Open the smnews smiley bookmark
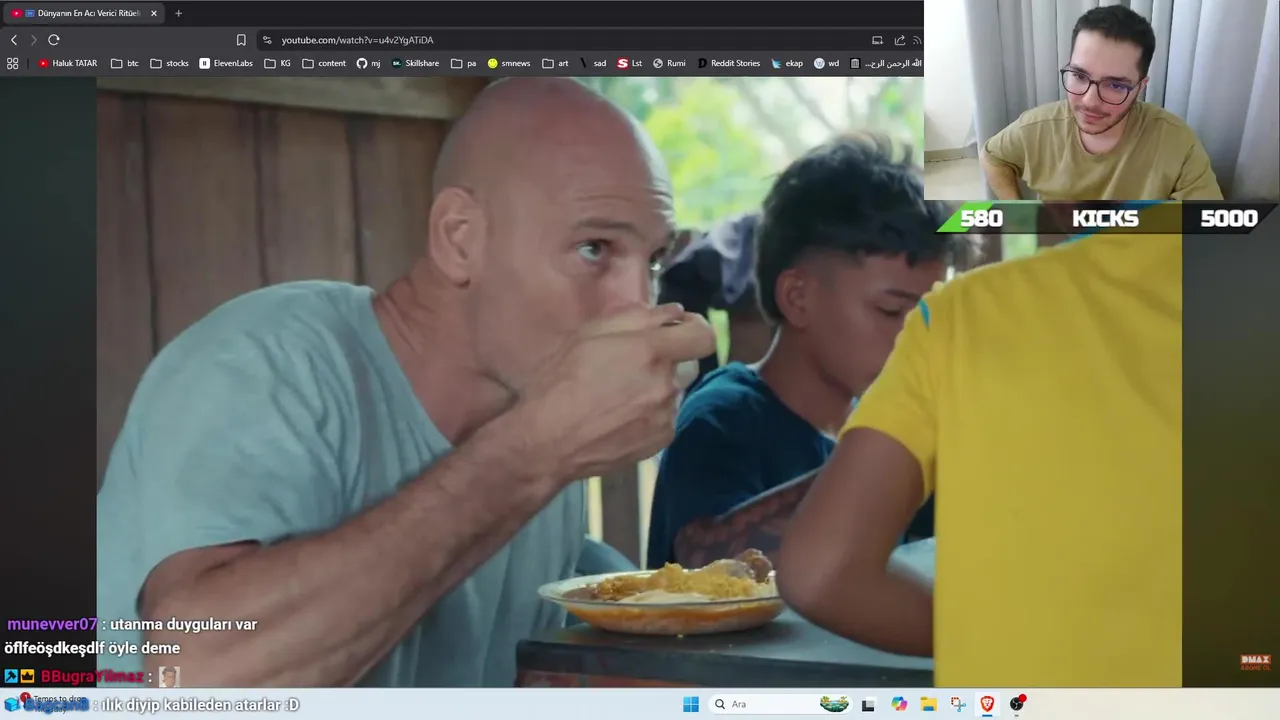1280x720 pixels. coord(509,63)
